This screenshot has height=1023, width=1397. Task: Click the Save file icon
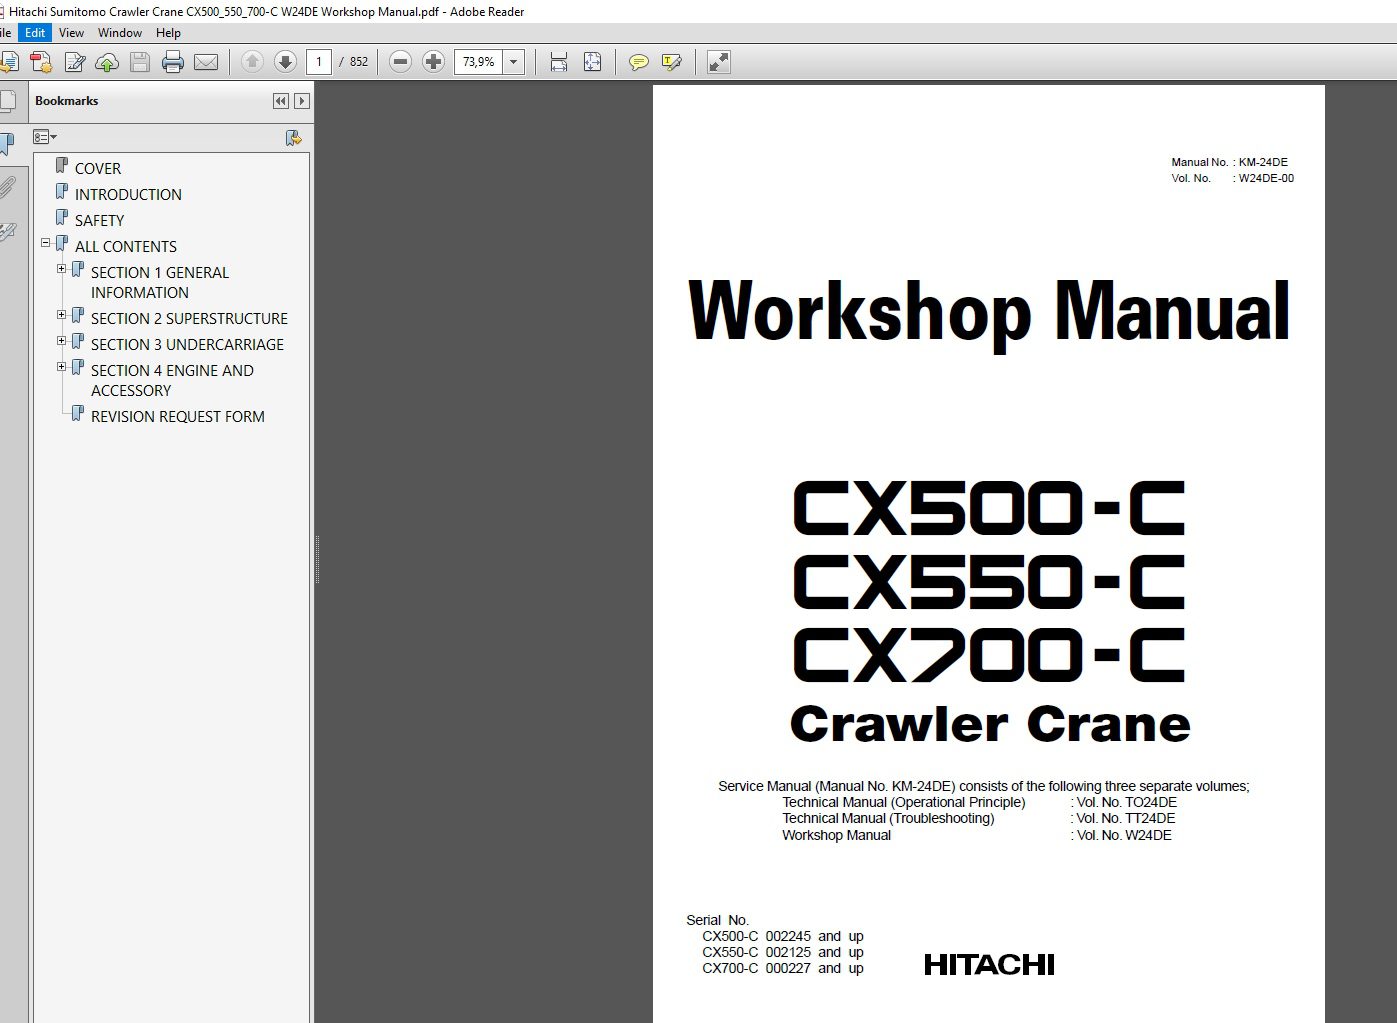139,62
